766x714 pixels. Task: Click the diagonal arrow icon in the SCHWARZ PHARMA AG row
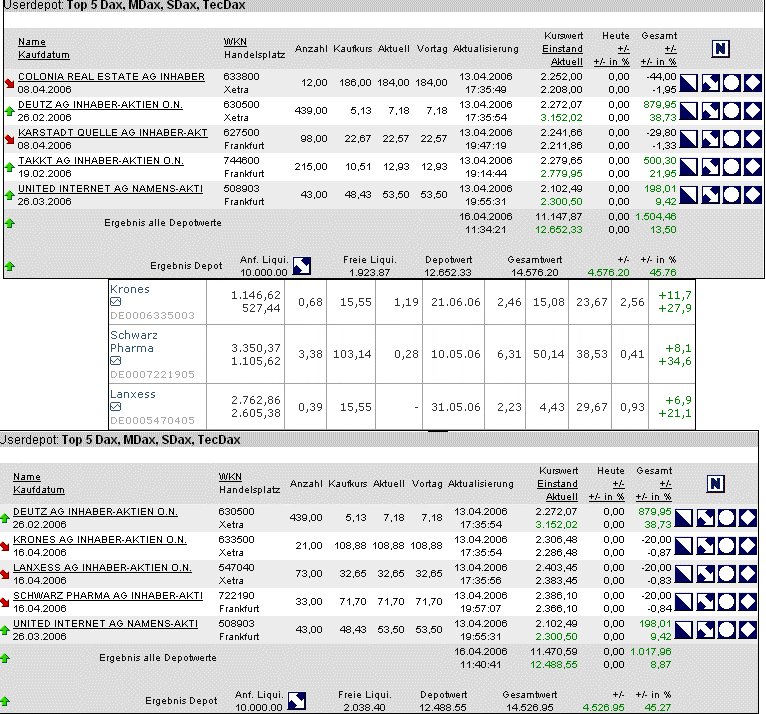tap(705, 601)
